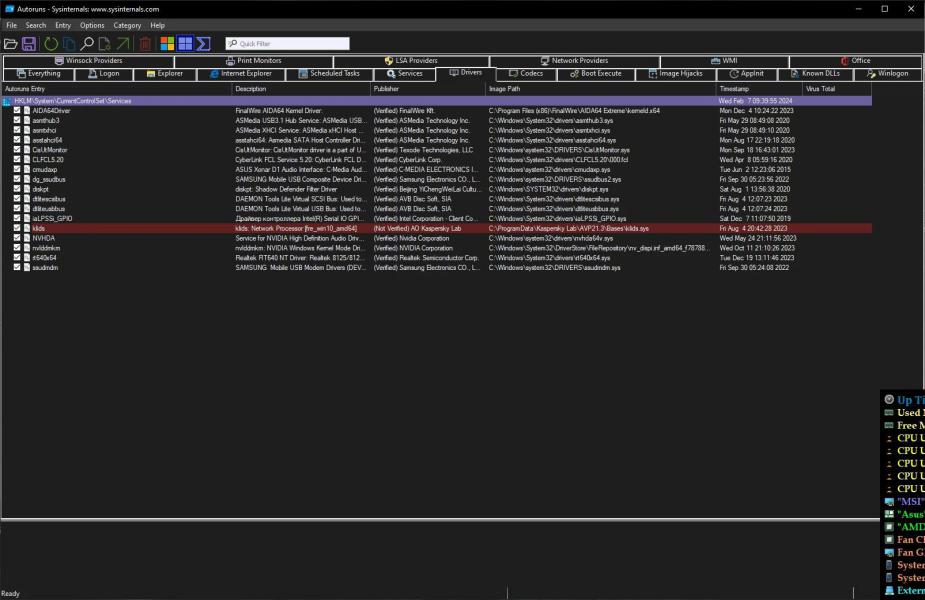
Task: Click the Copy documents toolbar icon
Action: click(x=69, y=44)
